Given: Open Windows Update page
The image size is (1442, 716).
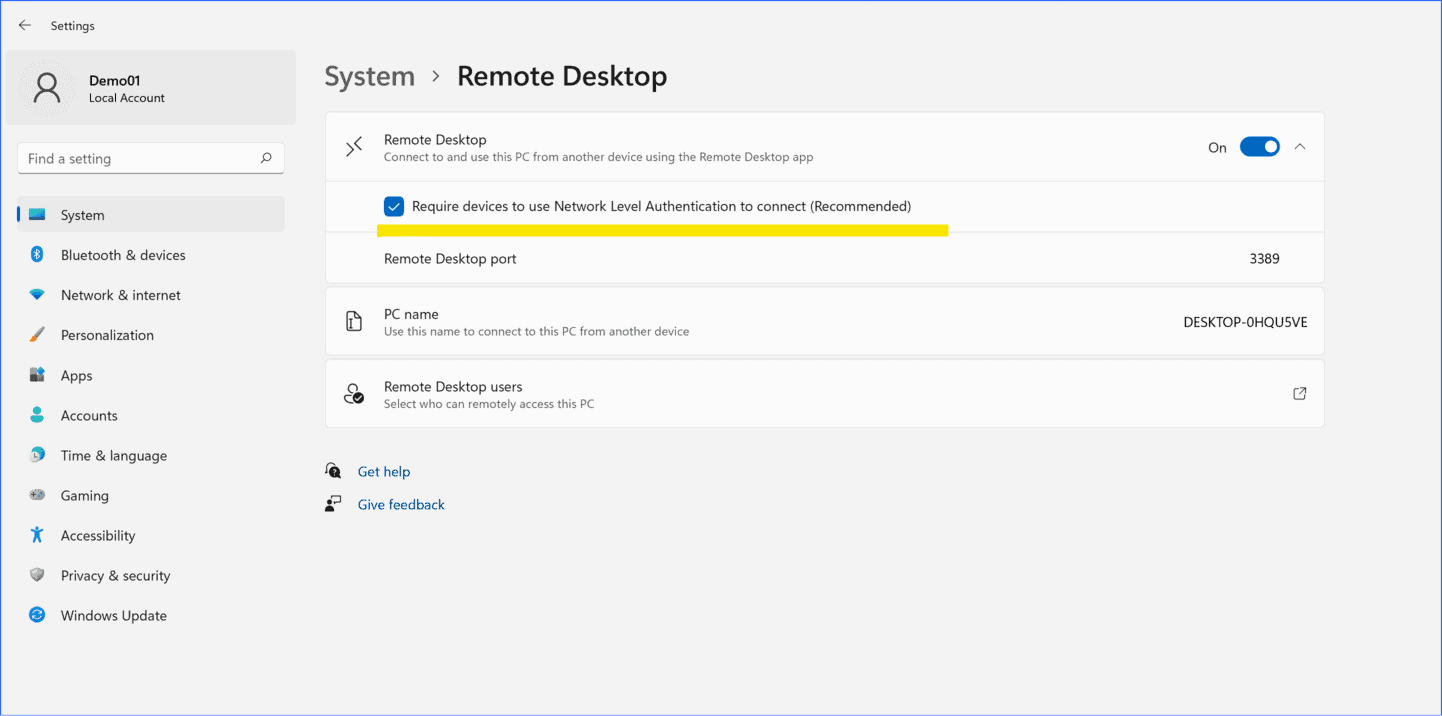Looking at the screenshot, I should 151,615.
